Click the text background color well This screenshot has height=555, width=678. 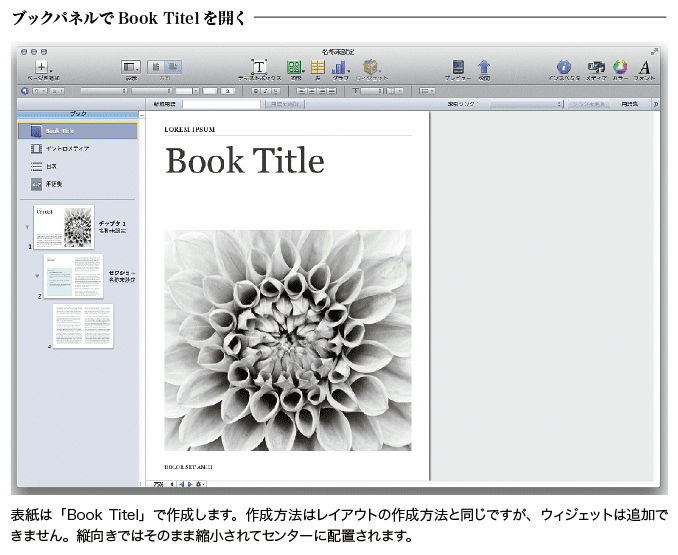coord(228,91)
